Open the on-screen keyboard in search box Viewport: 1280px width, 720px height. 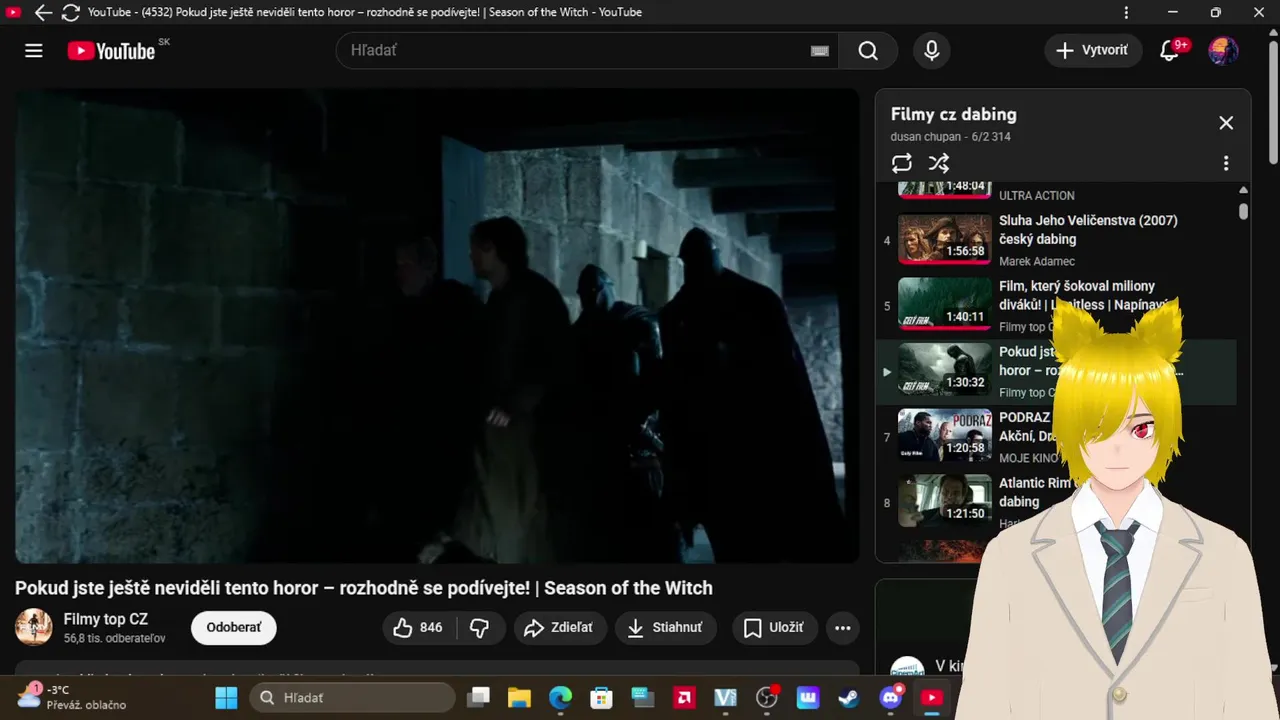[x=820, y=51]
